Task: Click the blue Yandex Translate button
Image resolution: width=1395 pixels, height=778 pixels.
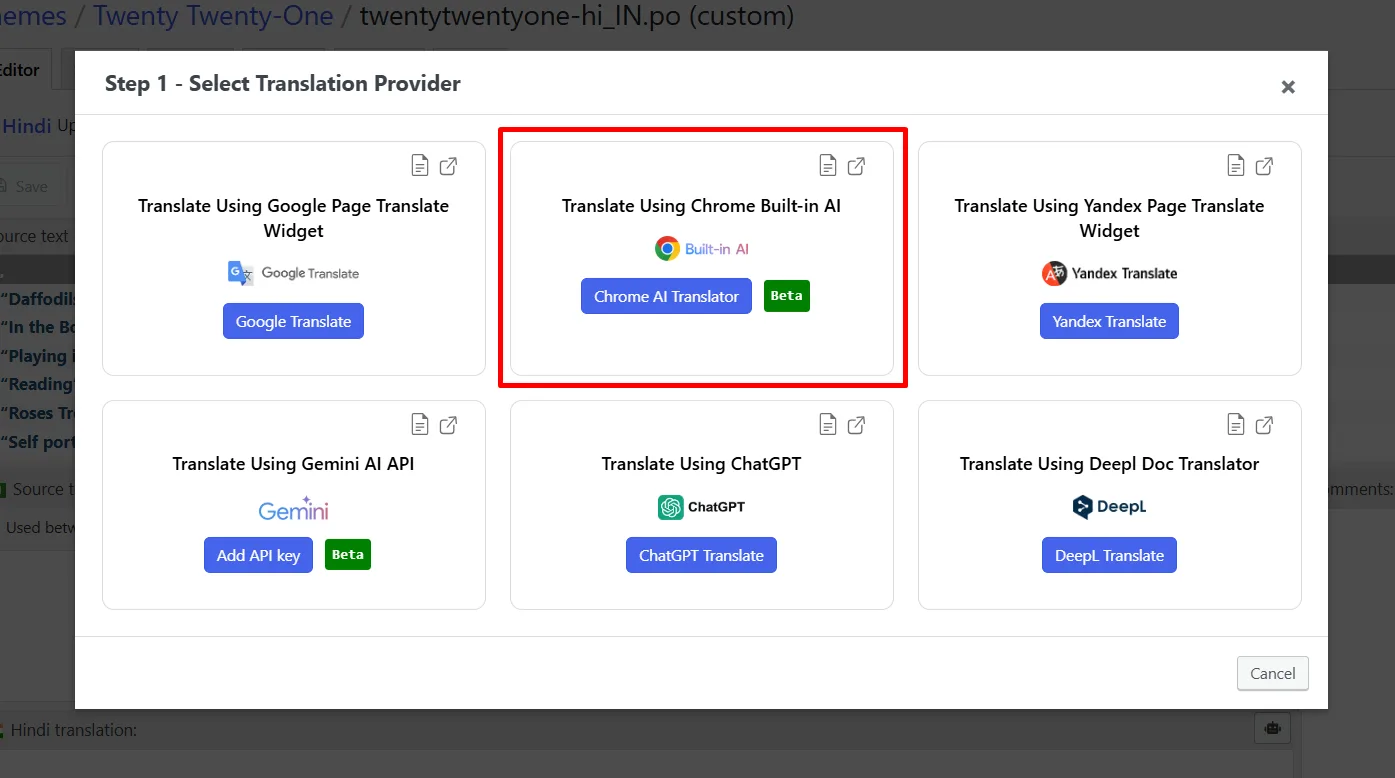Action: (x=1109, y=321)
